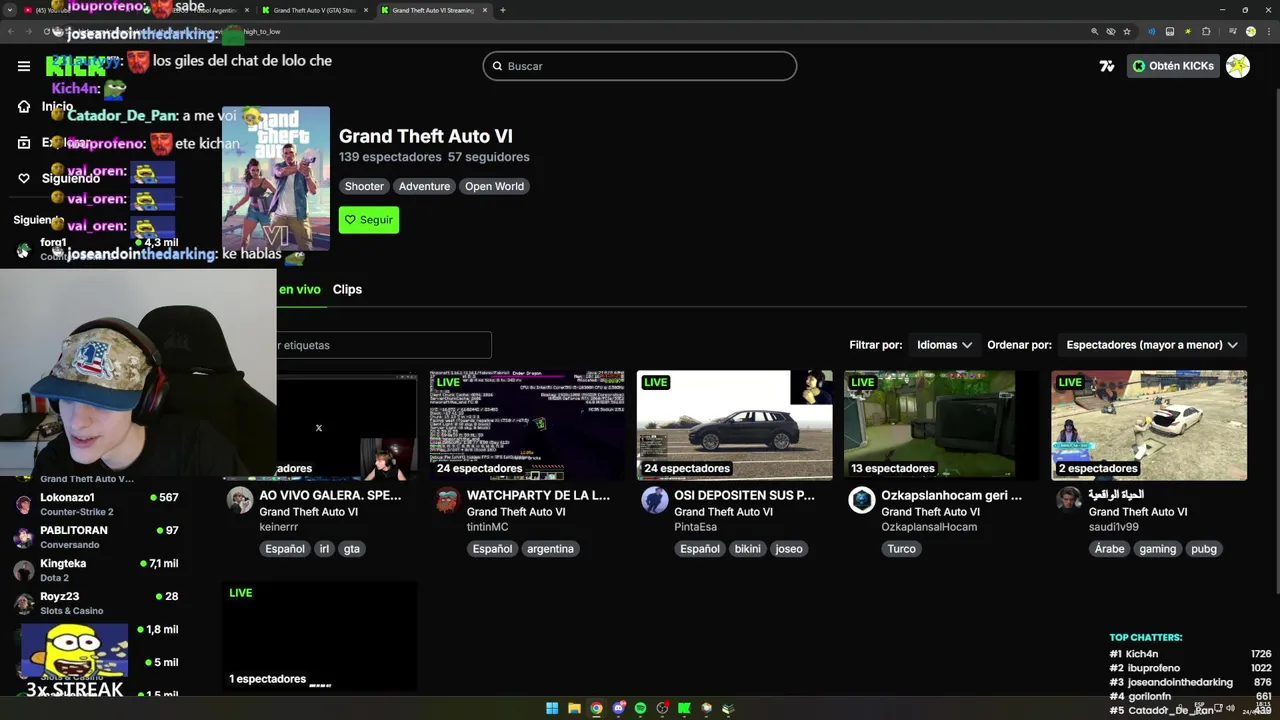Open the 1 espectadores stream thumbnail
Viewport: 1280px width, 720px height.
320,636
